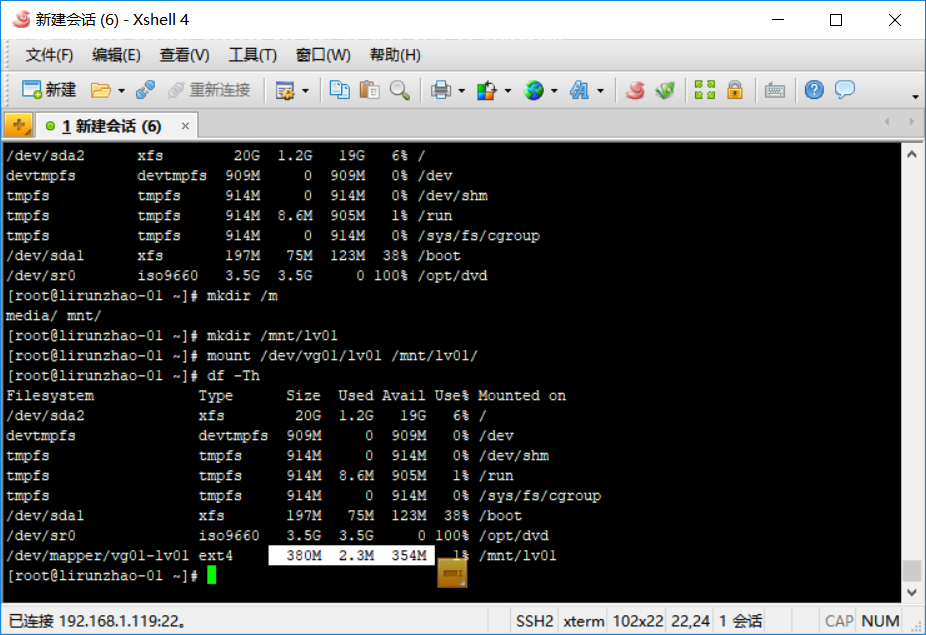Click the New session toolbar button
Image resolution: width=926 pixels, height=635 pixels.
click(x=49, y=90)
